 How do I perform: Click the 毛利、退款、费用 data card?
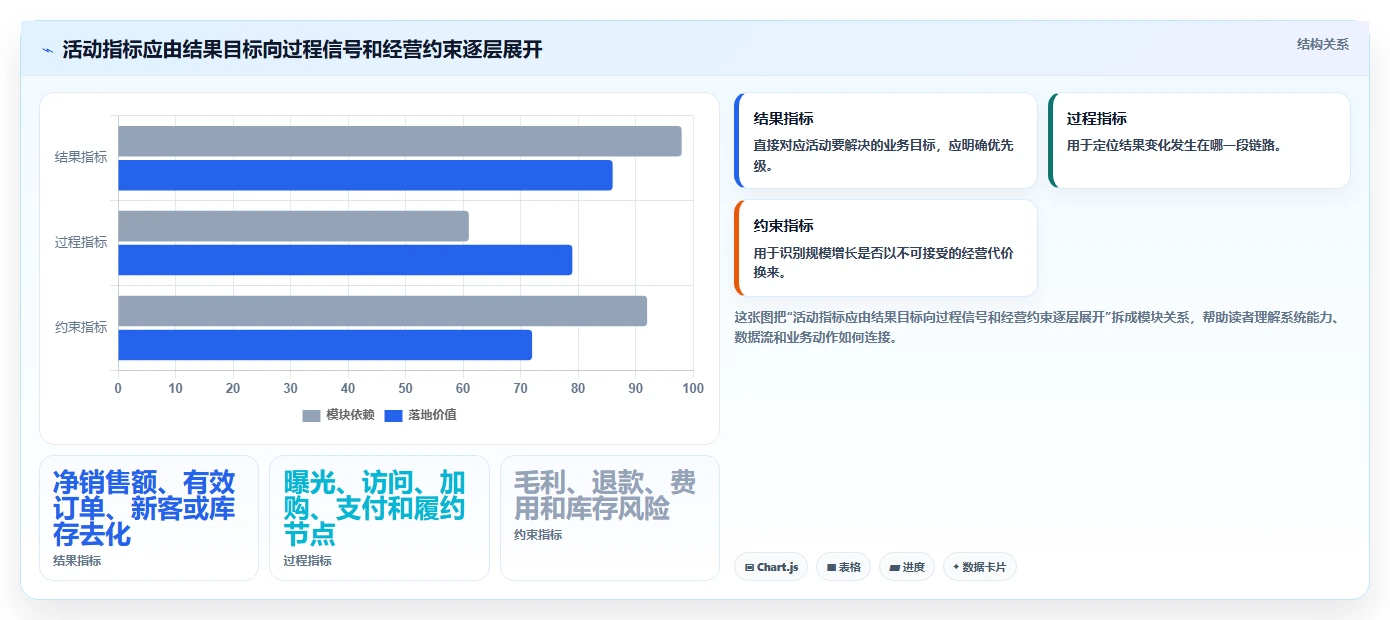[610, 518]
